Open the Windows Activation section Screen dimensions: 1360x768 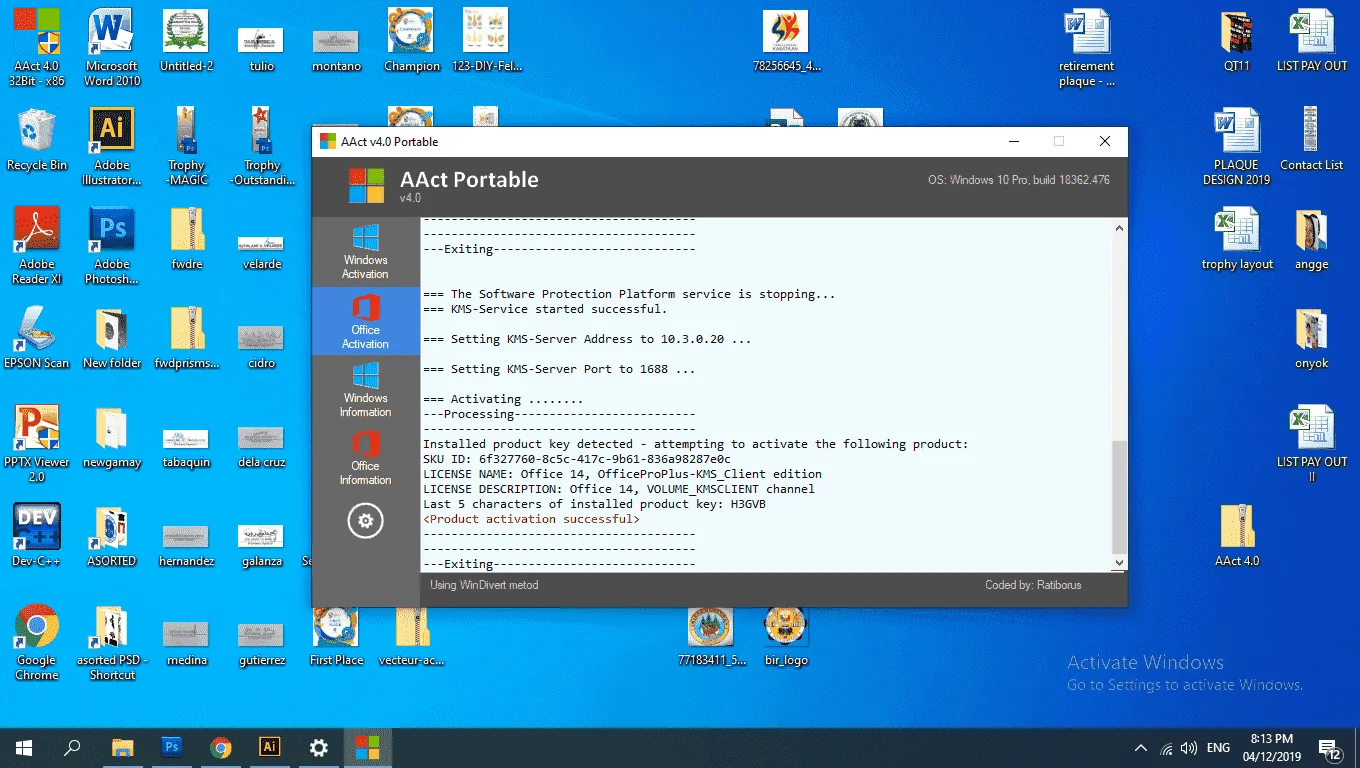click(365, 252)
